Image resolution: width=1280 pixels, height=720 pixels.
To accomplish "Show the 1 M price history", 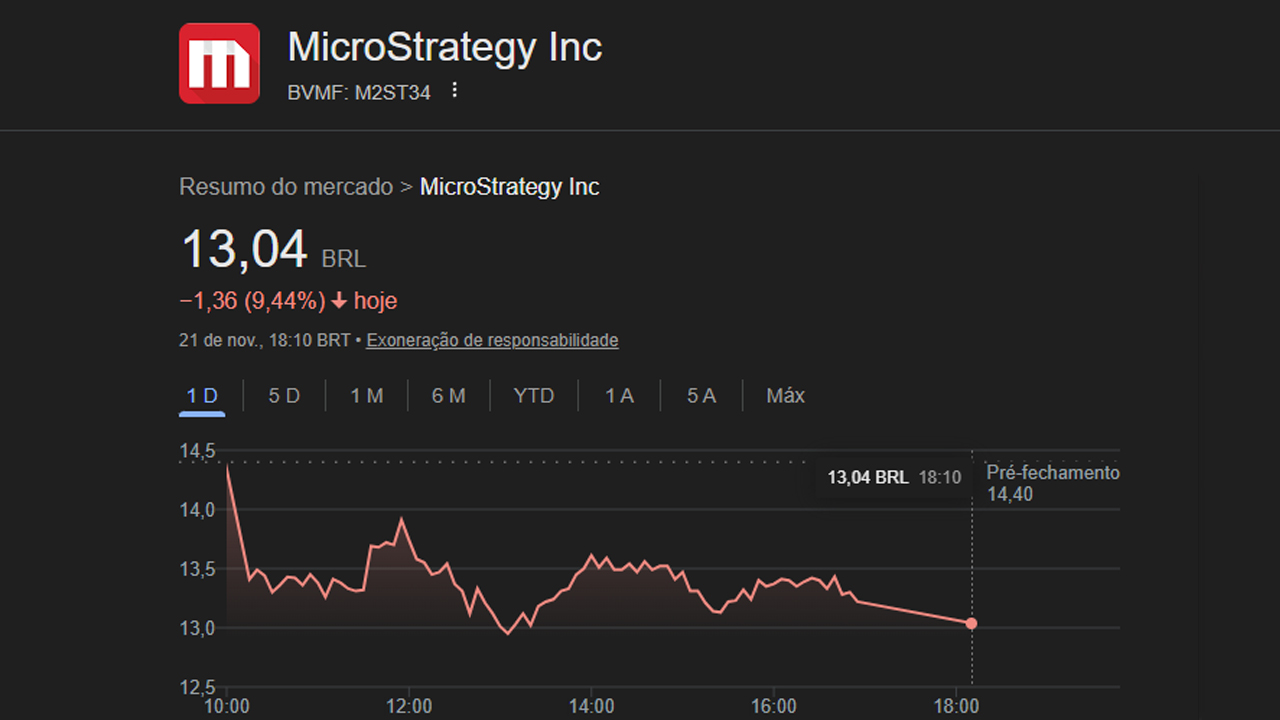I will point(366,396).
